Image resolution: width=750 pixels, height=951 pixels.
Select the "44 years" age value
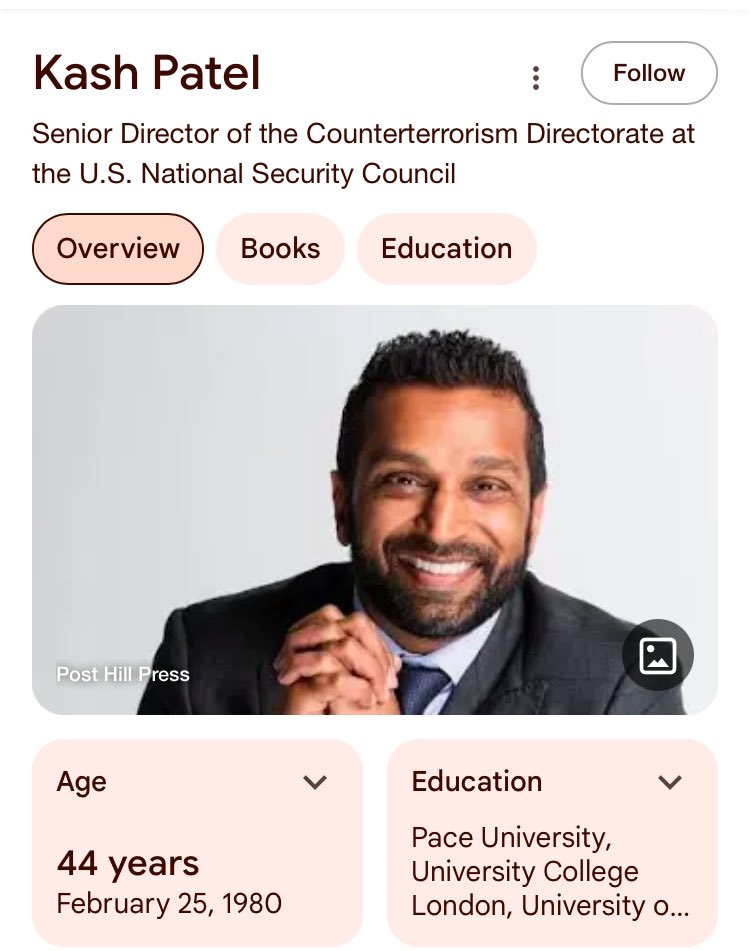[x=128, y=863]
